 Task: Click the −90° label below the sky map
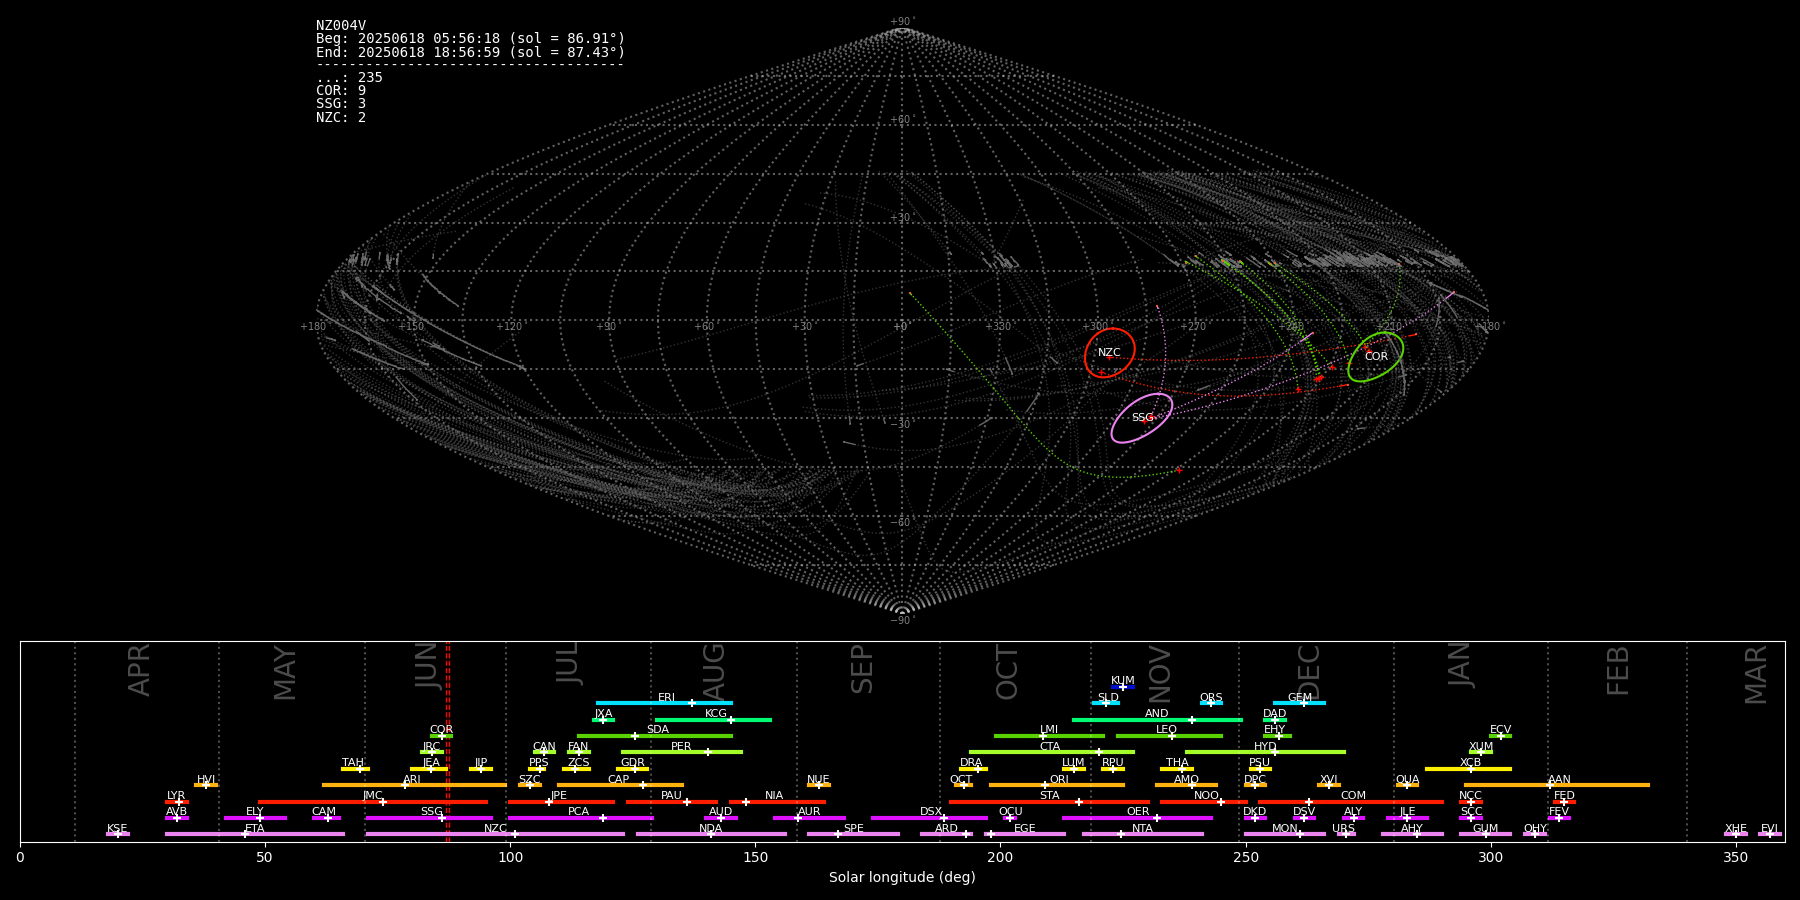[x=902, y=621]
